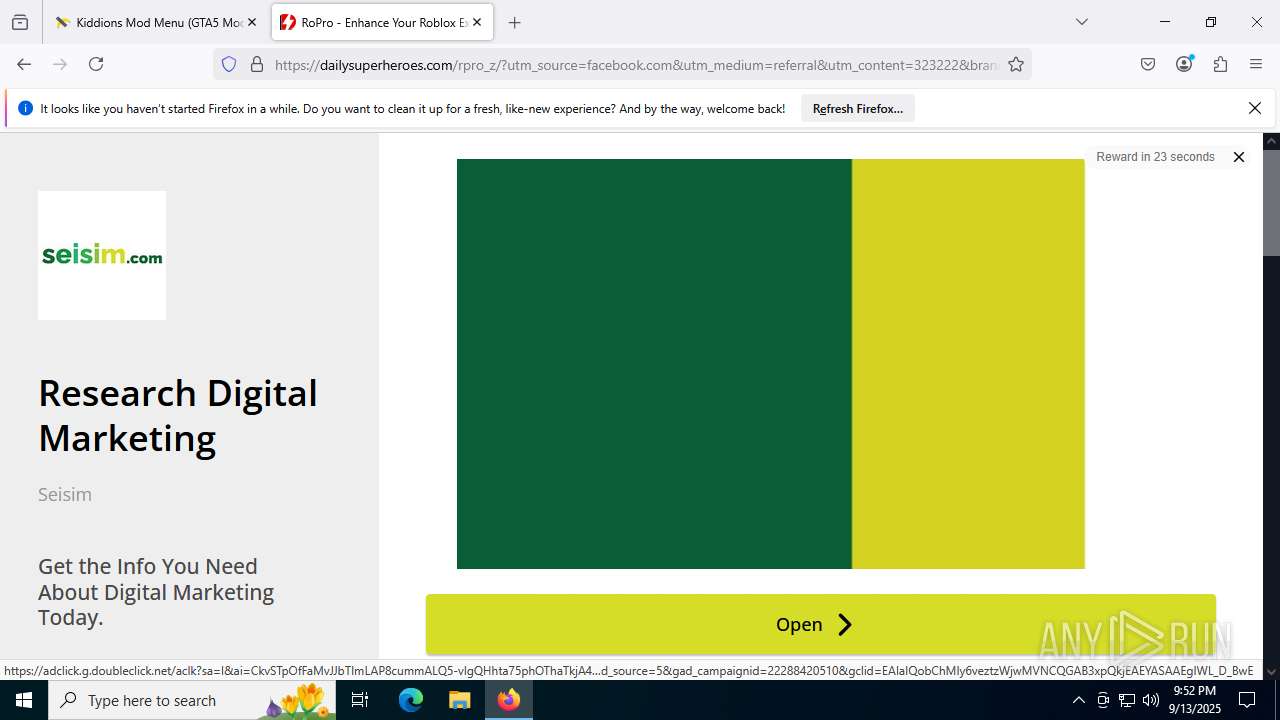Open the volume speaker tray icon

(x=1151, y=700)
